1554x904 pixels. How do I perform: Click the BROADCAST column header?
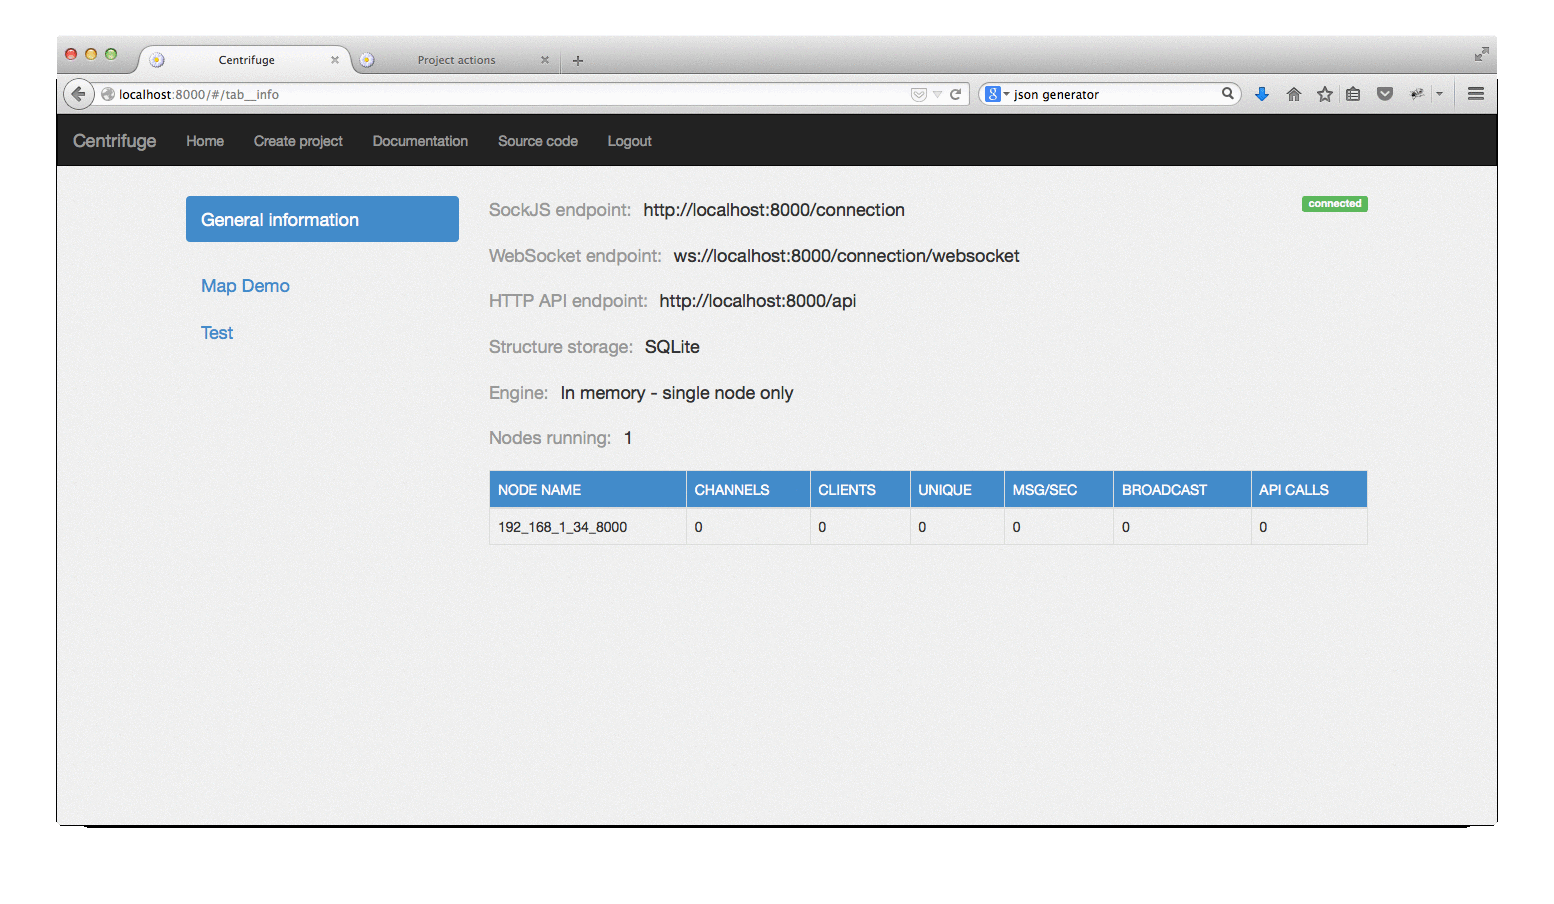1182,489
